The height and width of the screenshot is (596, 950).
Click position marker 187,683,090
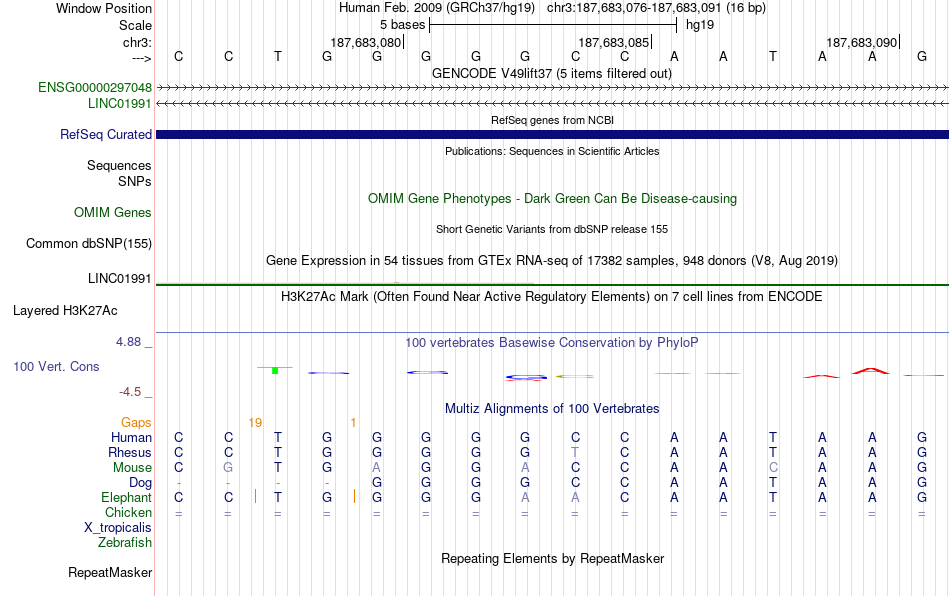tap(862, 42)
